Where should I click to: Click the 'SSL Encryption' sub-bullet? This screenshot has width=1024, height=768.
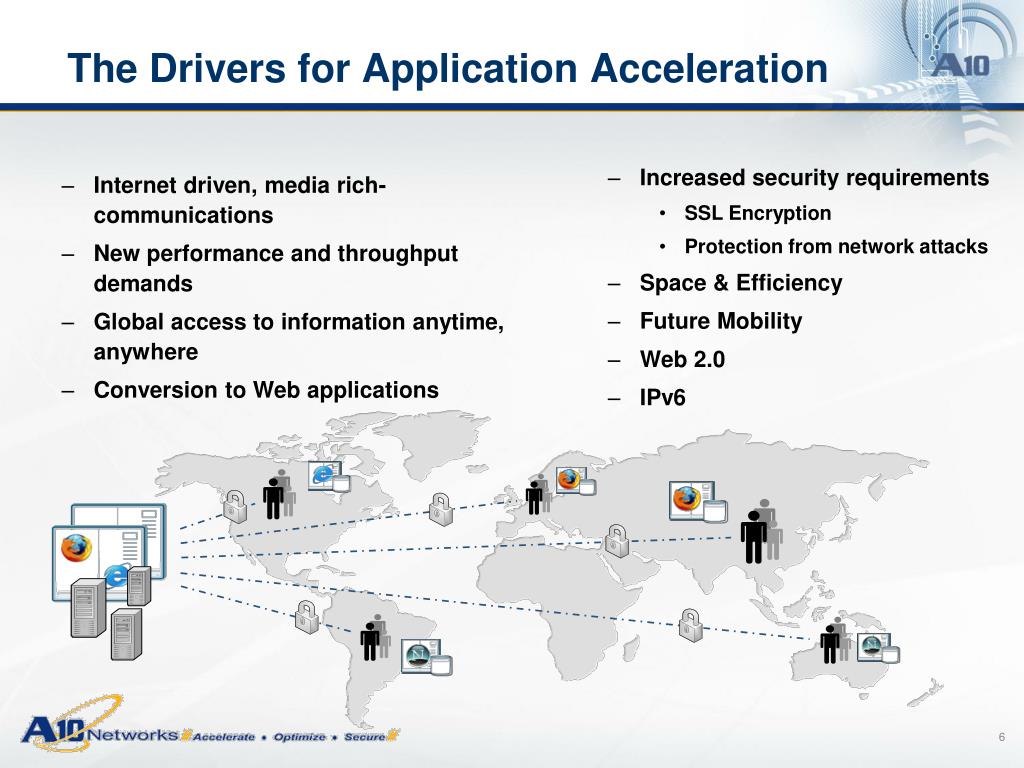pos(758,213)
